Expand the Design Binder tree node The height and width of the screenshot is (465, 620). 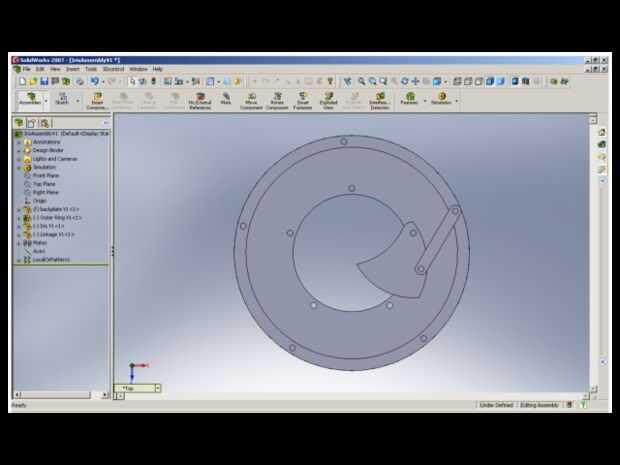19,151
